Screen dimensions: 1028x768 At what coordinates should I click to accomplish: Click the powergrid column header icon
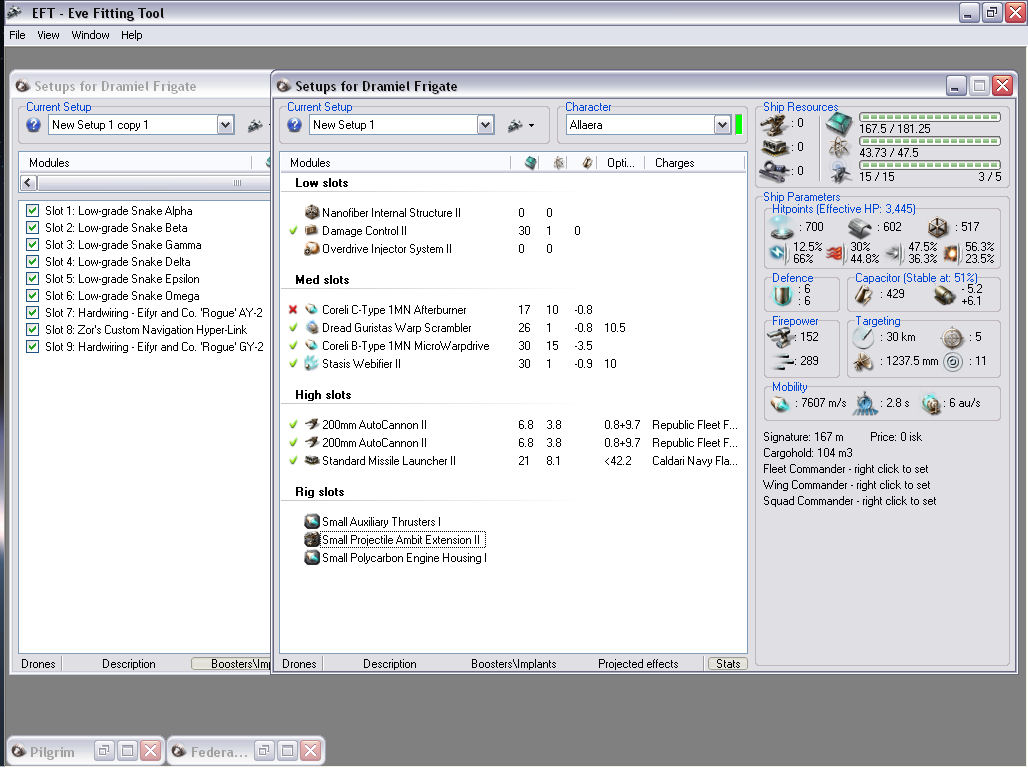[559, 163]
